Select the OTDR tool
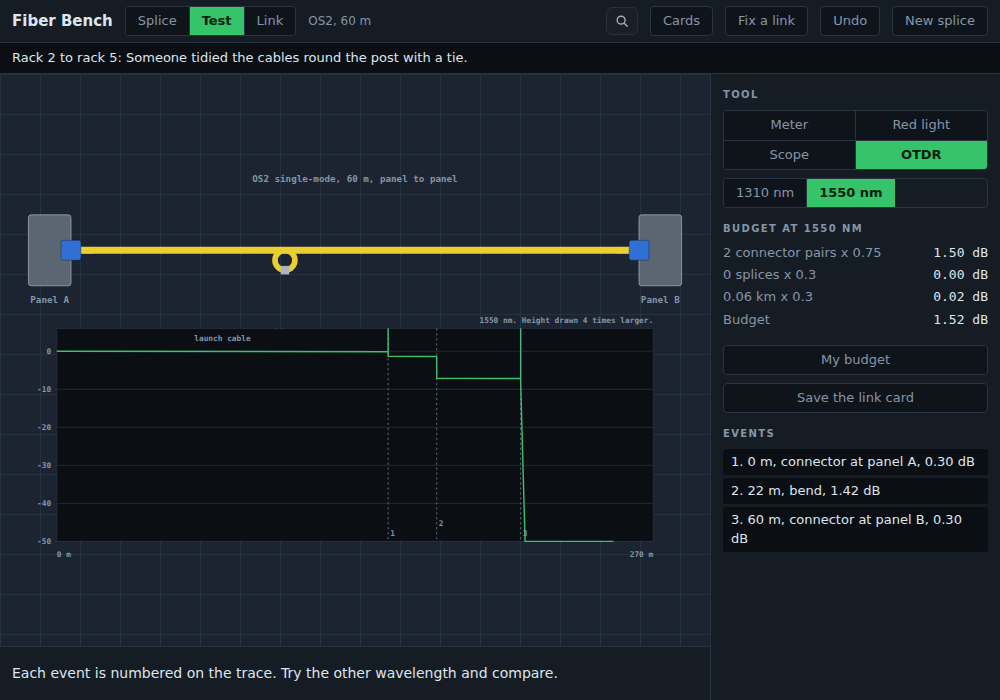Viewport: 1000px width, 700px height. (922, 155)
